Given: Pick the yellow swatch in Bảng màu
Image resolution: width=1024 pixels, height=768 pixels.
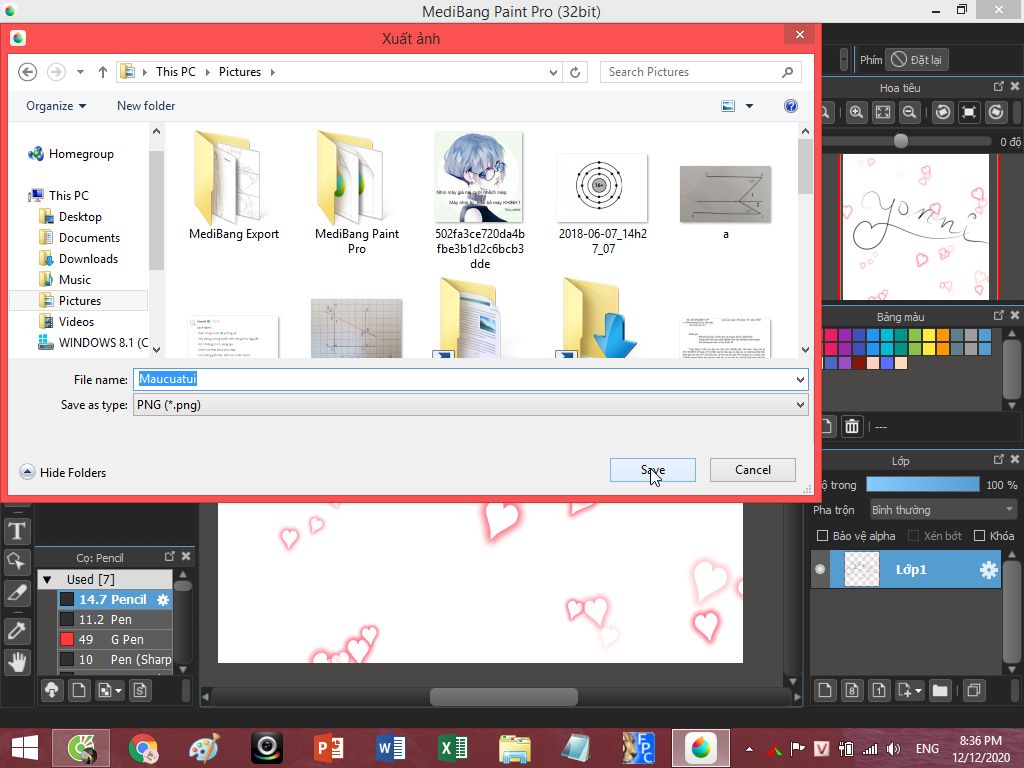Looking at the screenshot, I should [x=929, y=336].
